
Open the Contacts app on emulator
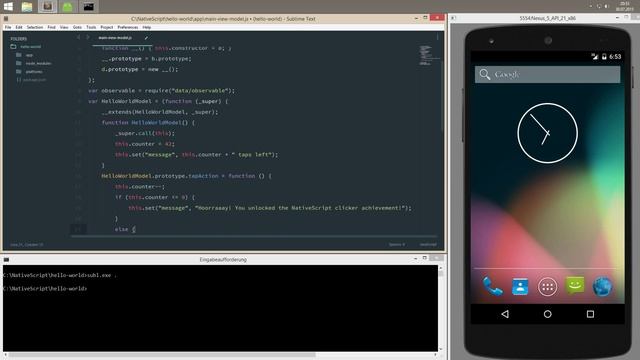[520, 287]
